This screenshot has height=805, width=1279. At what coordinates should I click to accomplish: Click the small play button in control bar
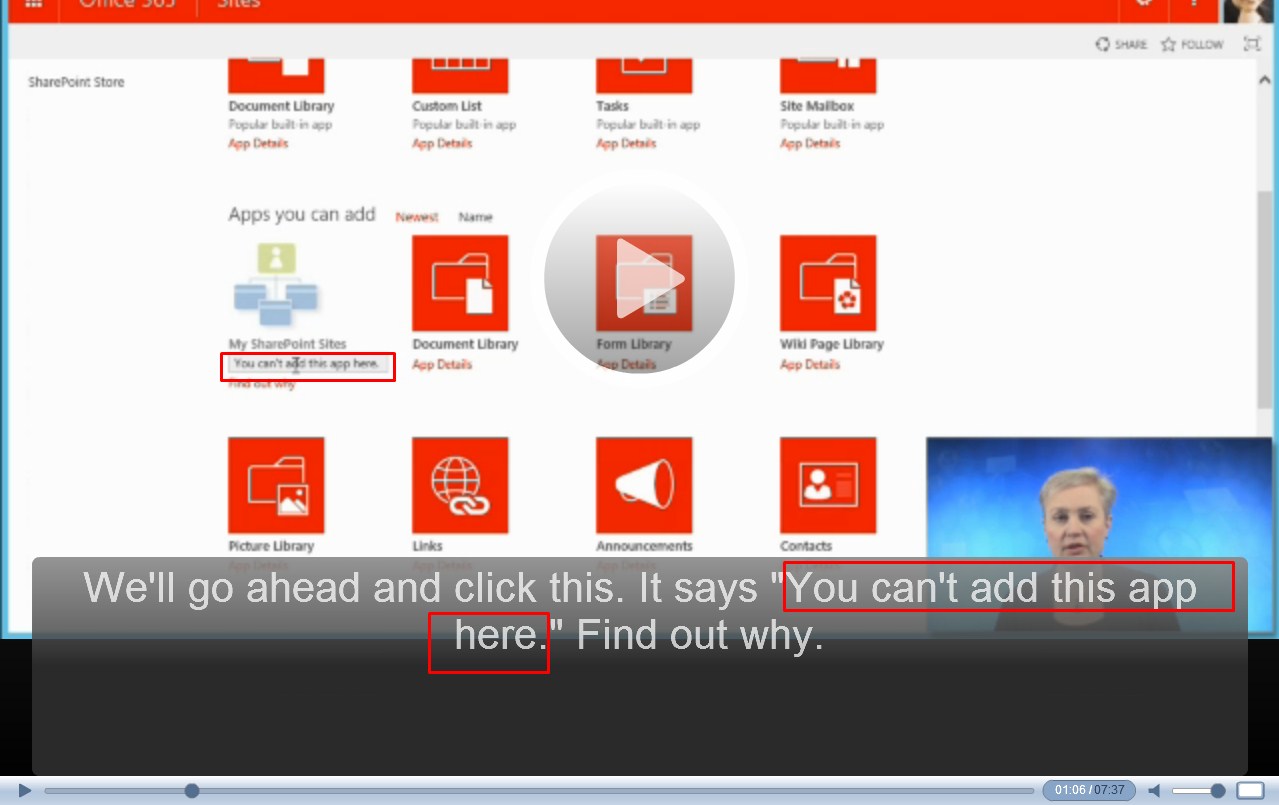25,791
